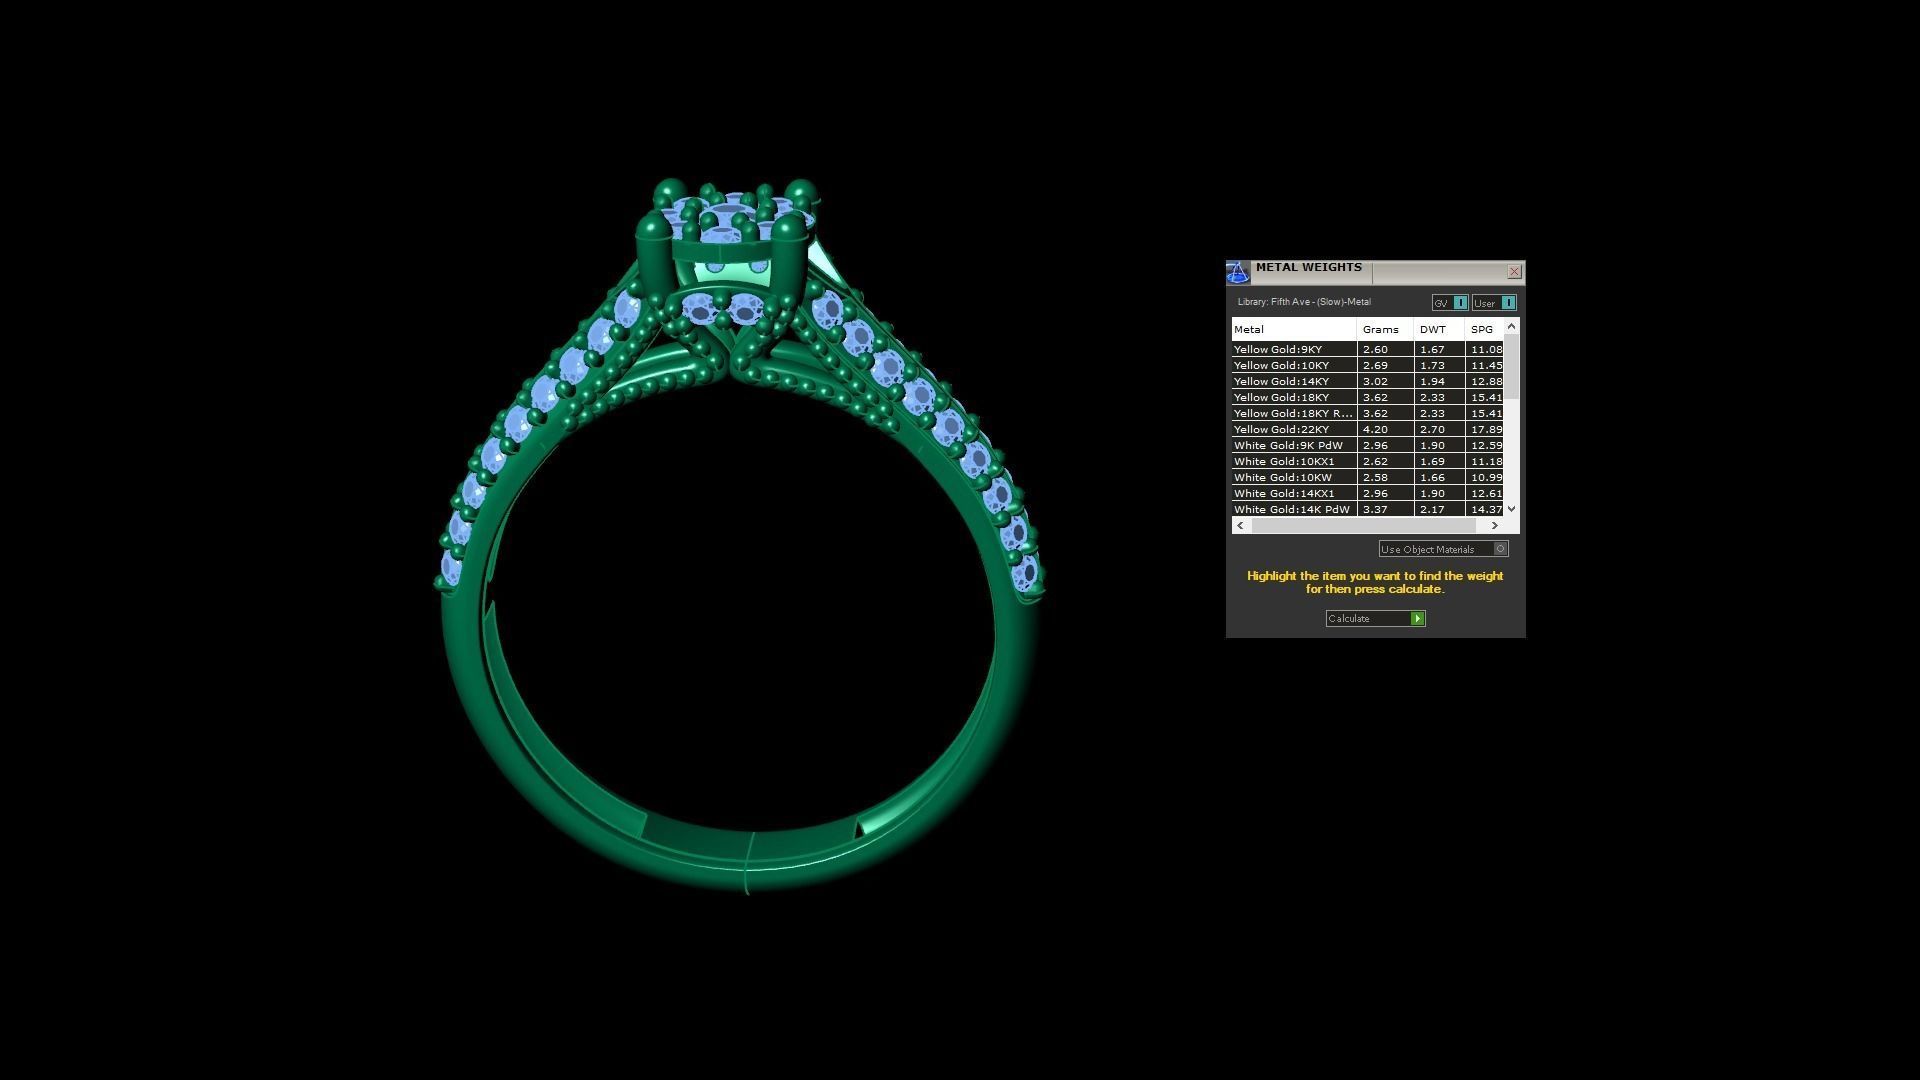
Task: Click the Library: Fifth Ave - (Slow)-Metal label
Action: tap(1304, 302)
